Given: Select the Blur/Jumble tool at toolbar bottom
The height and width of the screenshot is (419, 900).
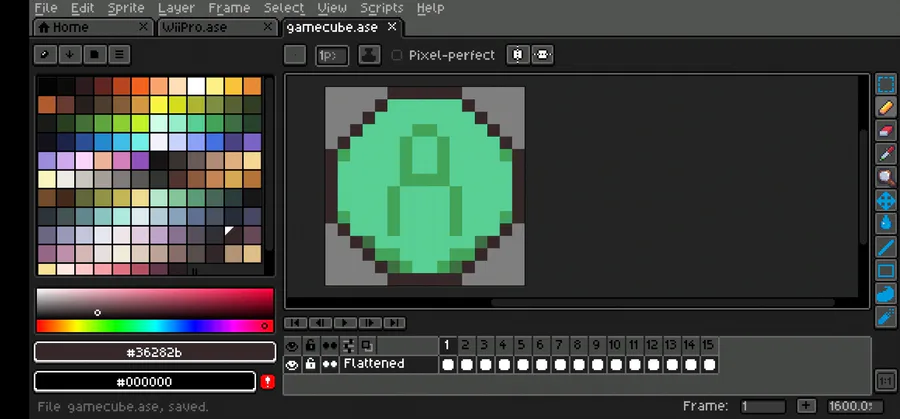Looking at the screenshot, I should (886, 317).
